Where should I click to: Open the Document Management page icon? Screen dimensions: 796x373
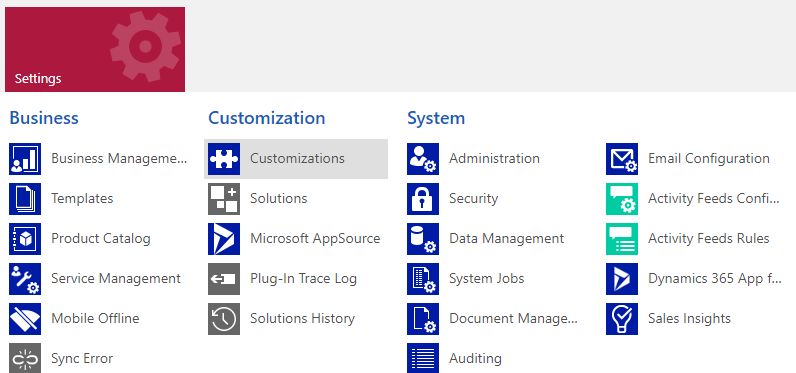(x=423, y=319)
